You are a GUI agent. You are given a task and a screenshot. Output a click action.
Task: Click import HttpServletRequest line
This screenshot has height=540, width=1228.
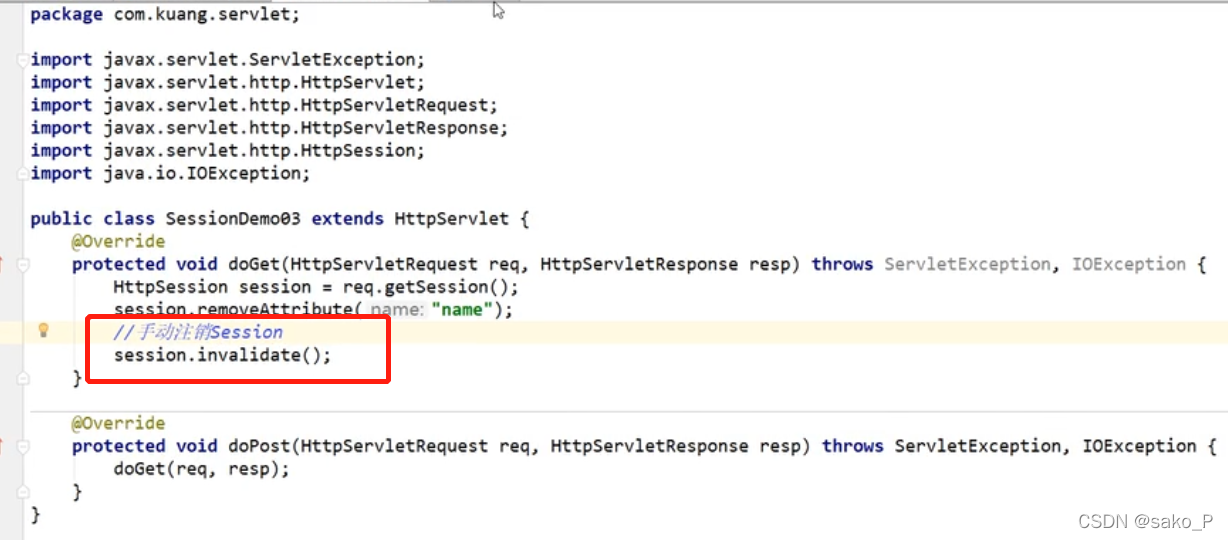264,105
